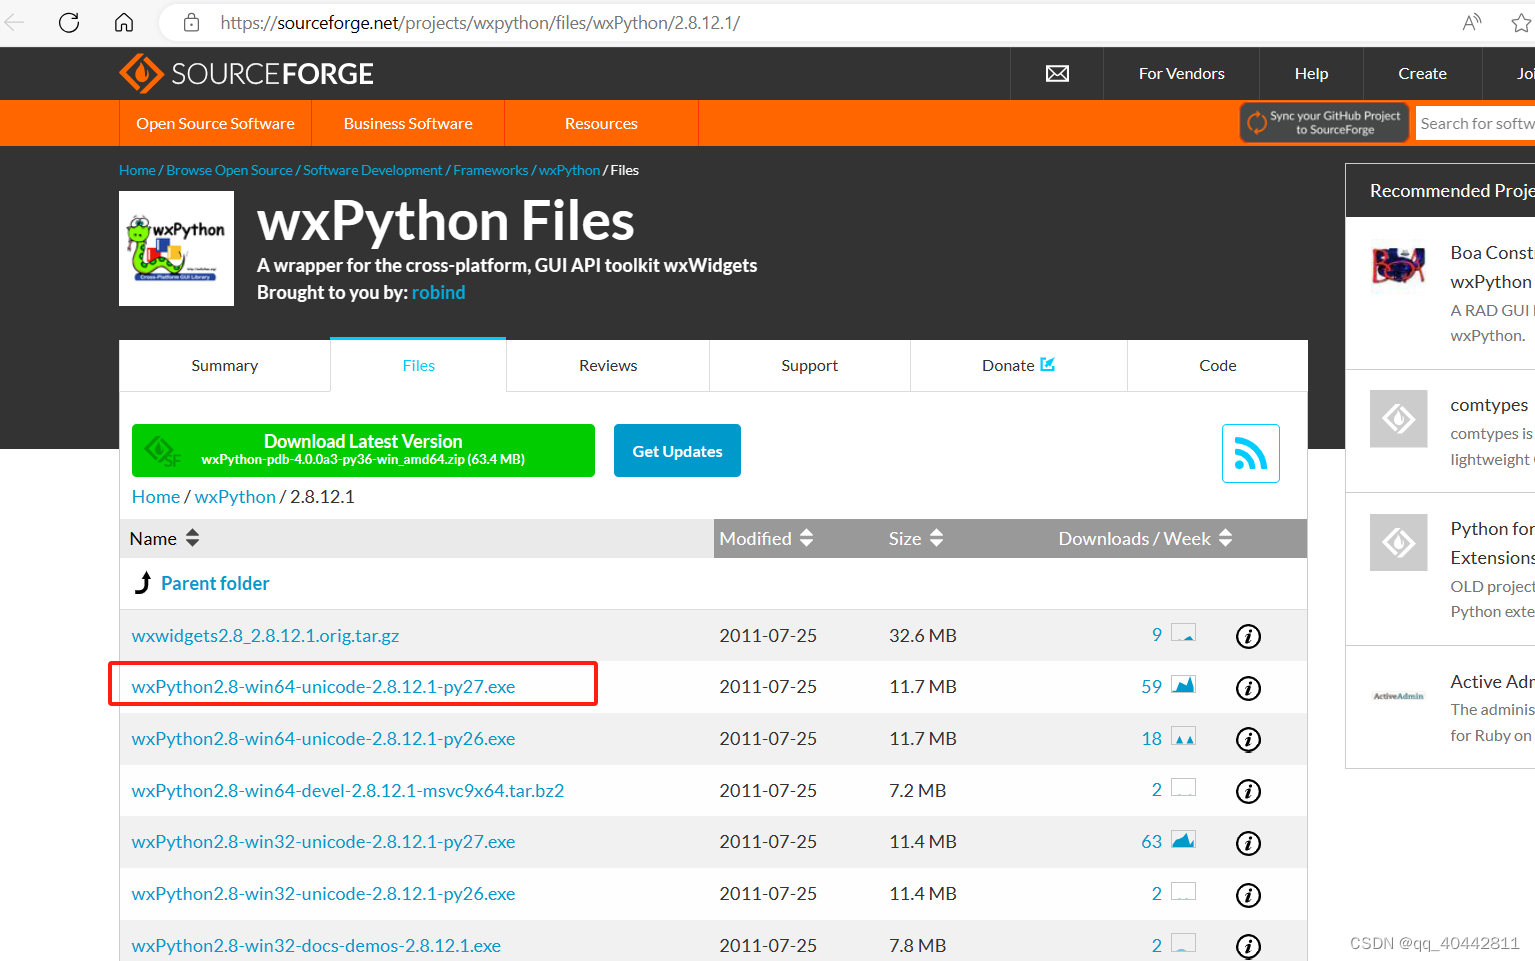Click For Vendors in header

coord(1182,73)
